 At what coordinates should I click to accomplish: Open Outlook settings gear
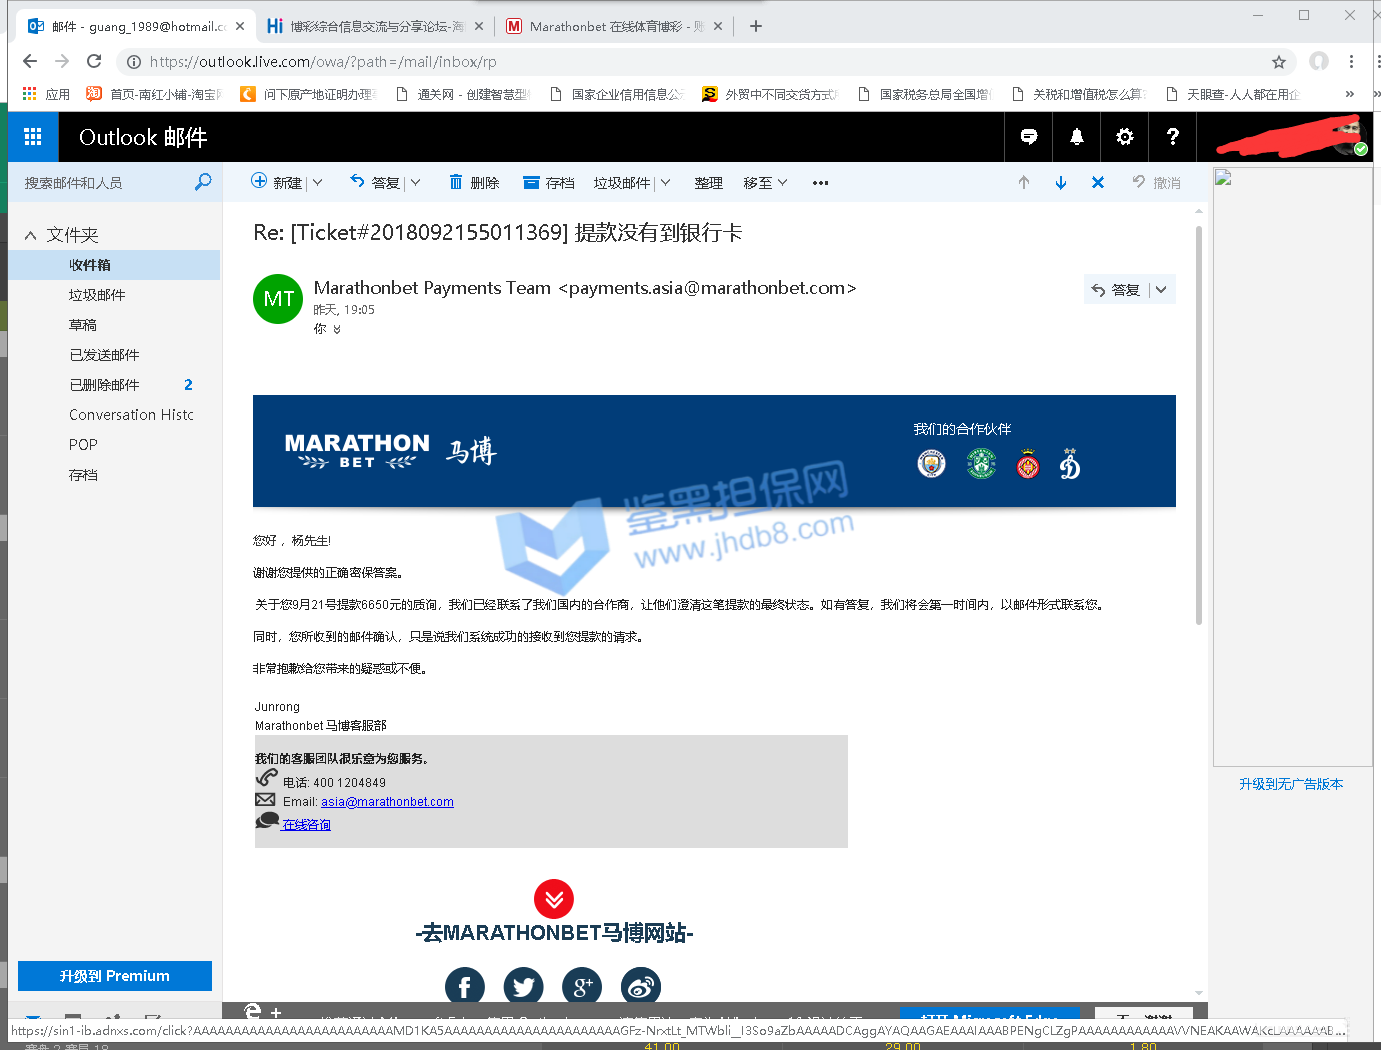(1125, 137)
